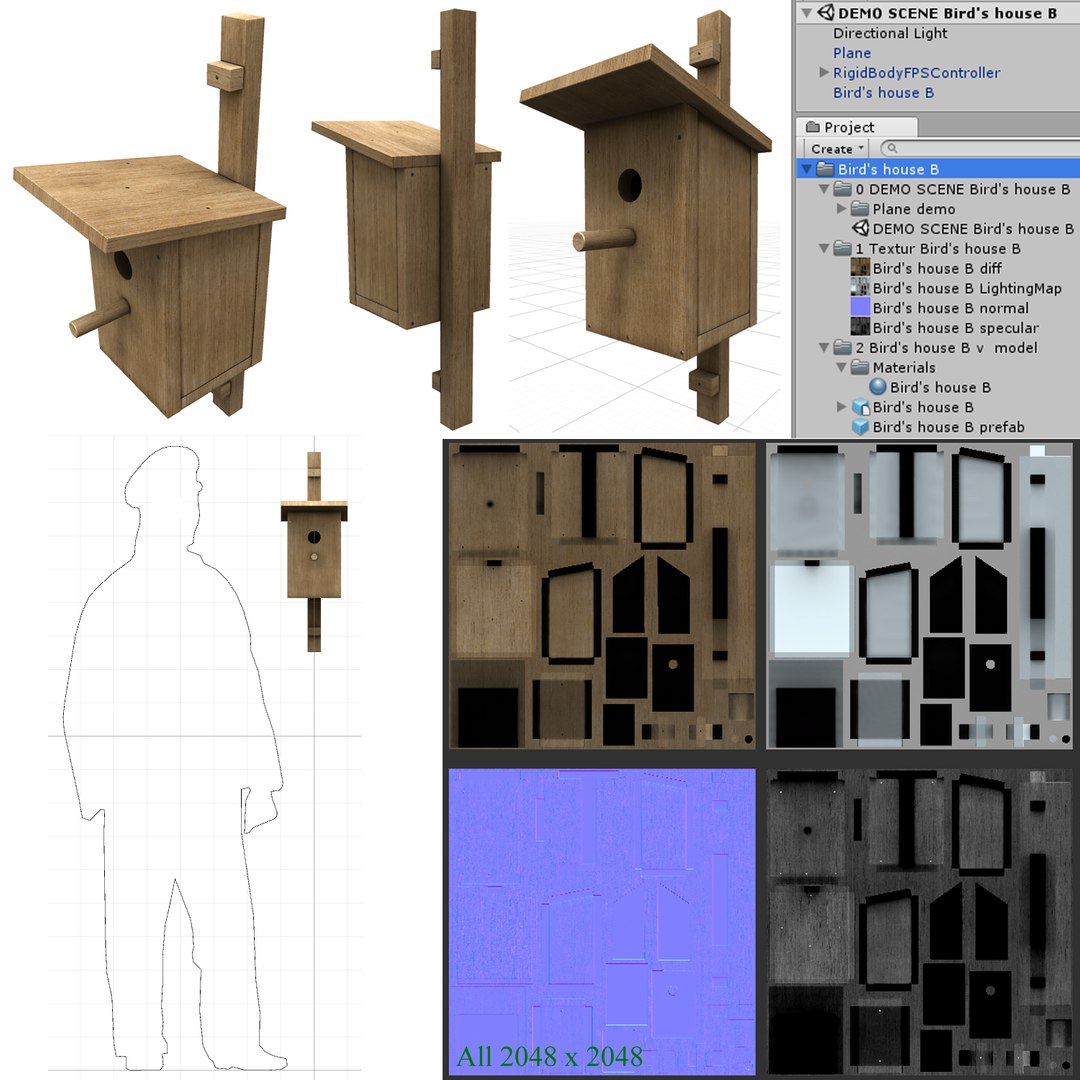Click the angled top-view birdhouse render
Screen dimensions: 1080x1080
149,217
